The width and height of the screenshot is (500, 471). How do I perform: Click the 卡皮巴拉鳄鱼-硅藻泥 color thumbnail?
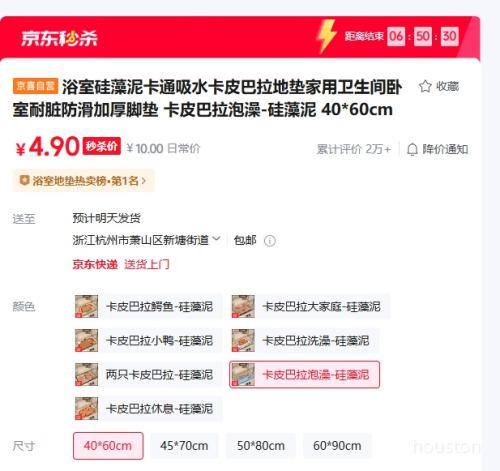pyautogui.click(x=86, y=306)
